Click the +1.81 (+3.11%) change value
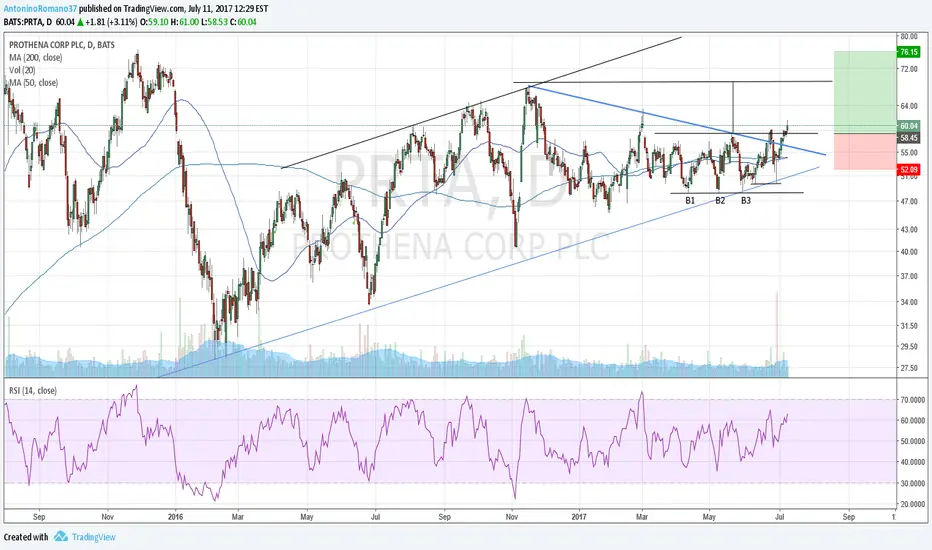932x550 pixels. coord(111,22)
